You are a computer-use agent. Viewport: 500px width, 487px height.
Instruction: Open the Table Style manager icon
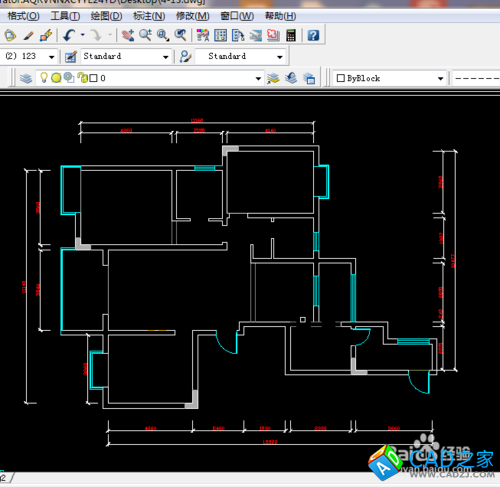[185, 56]
